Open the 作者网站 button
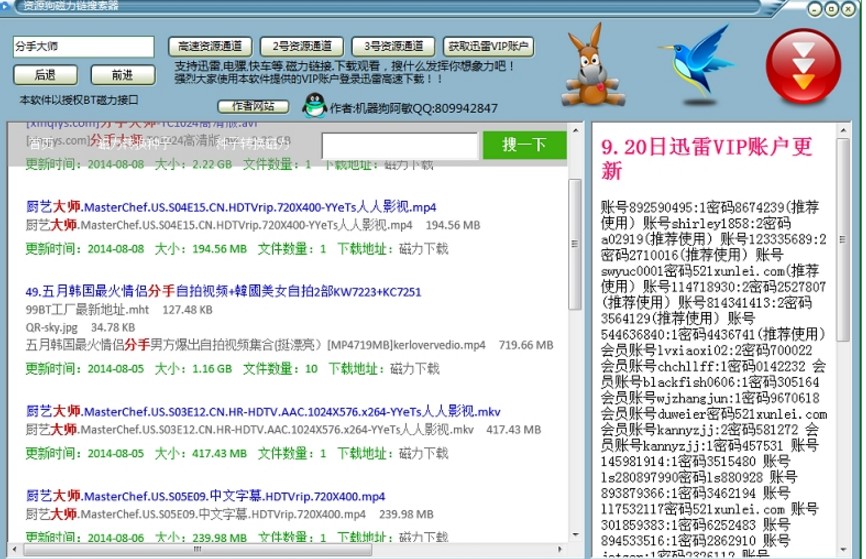 point(253,106)
